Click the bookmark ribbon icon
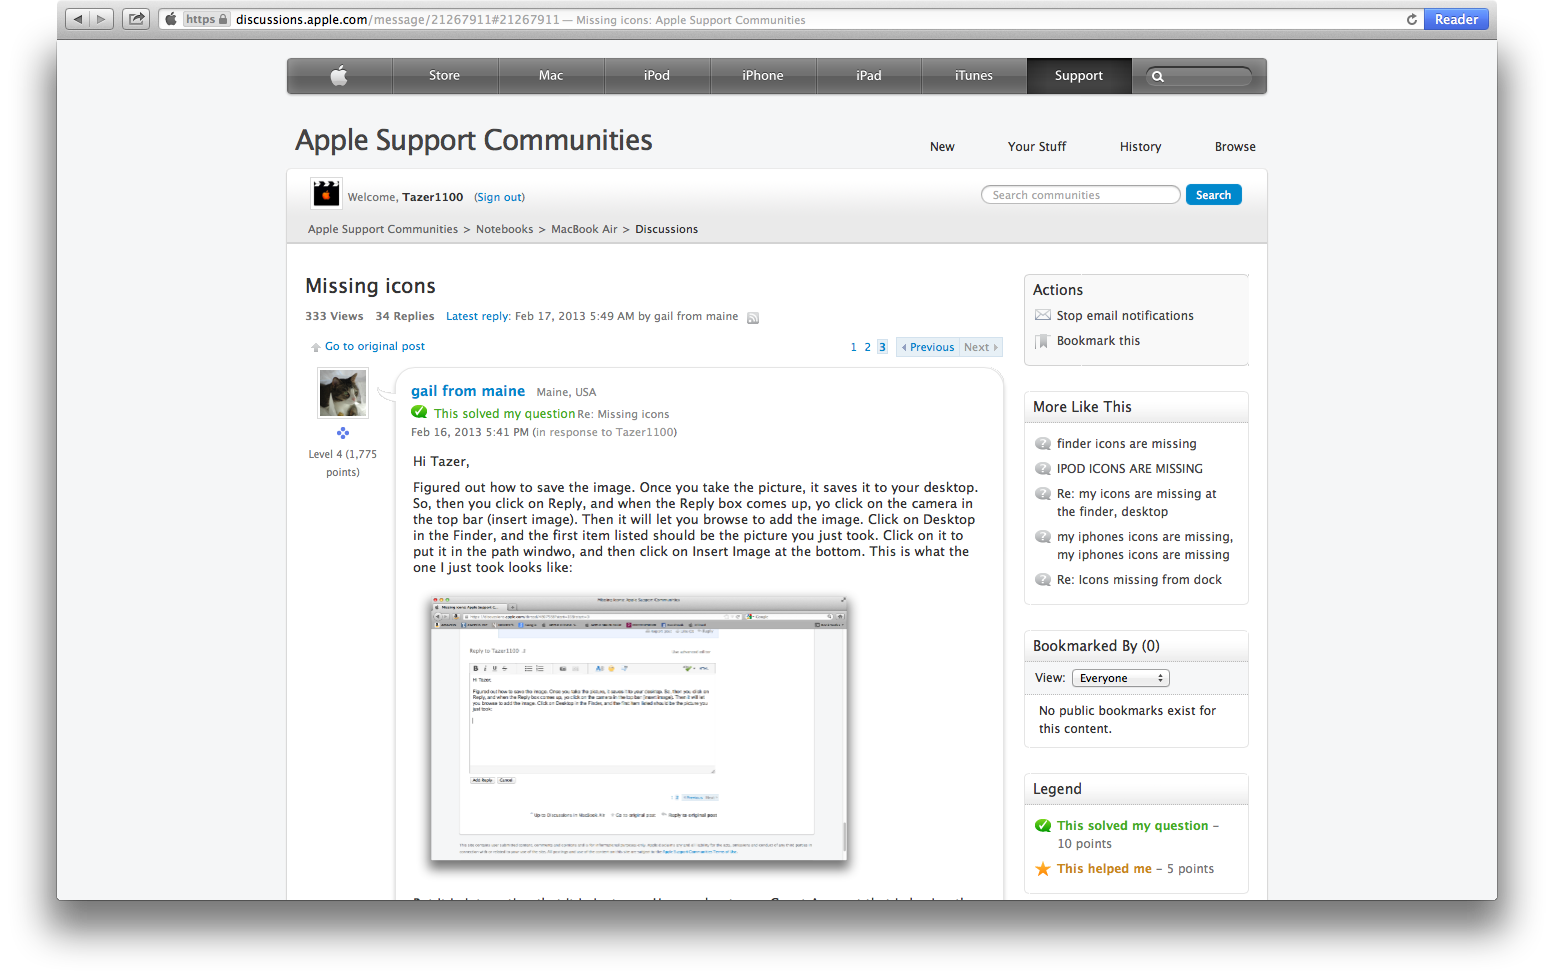The image size is (1554, 979). [1042, 341]
